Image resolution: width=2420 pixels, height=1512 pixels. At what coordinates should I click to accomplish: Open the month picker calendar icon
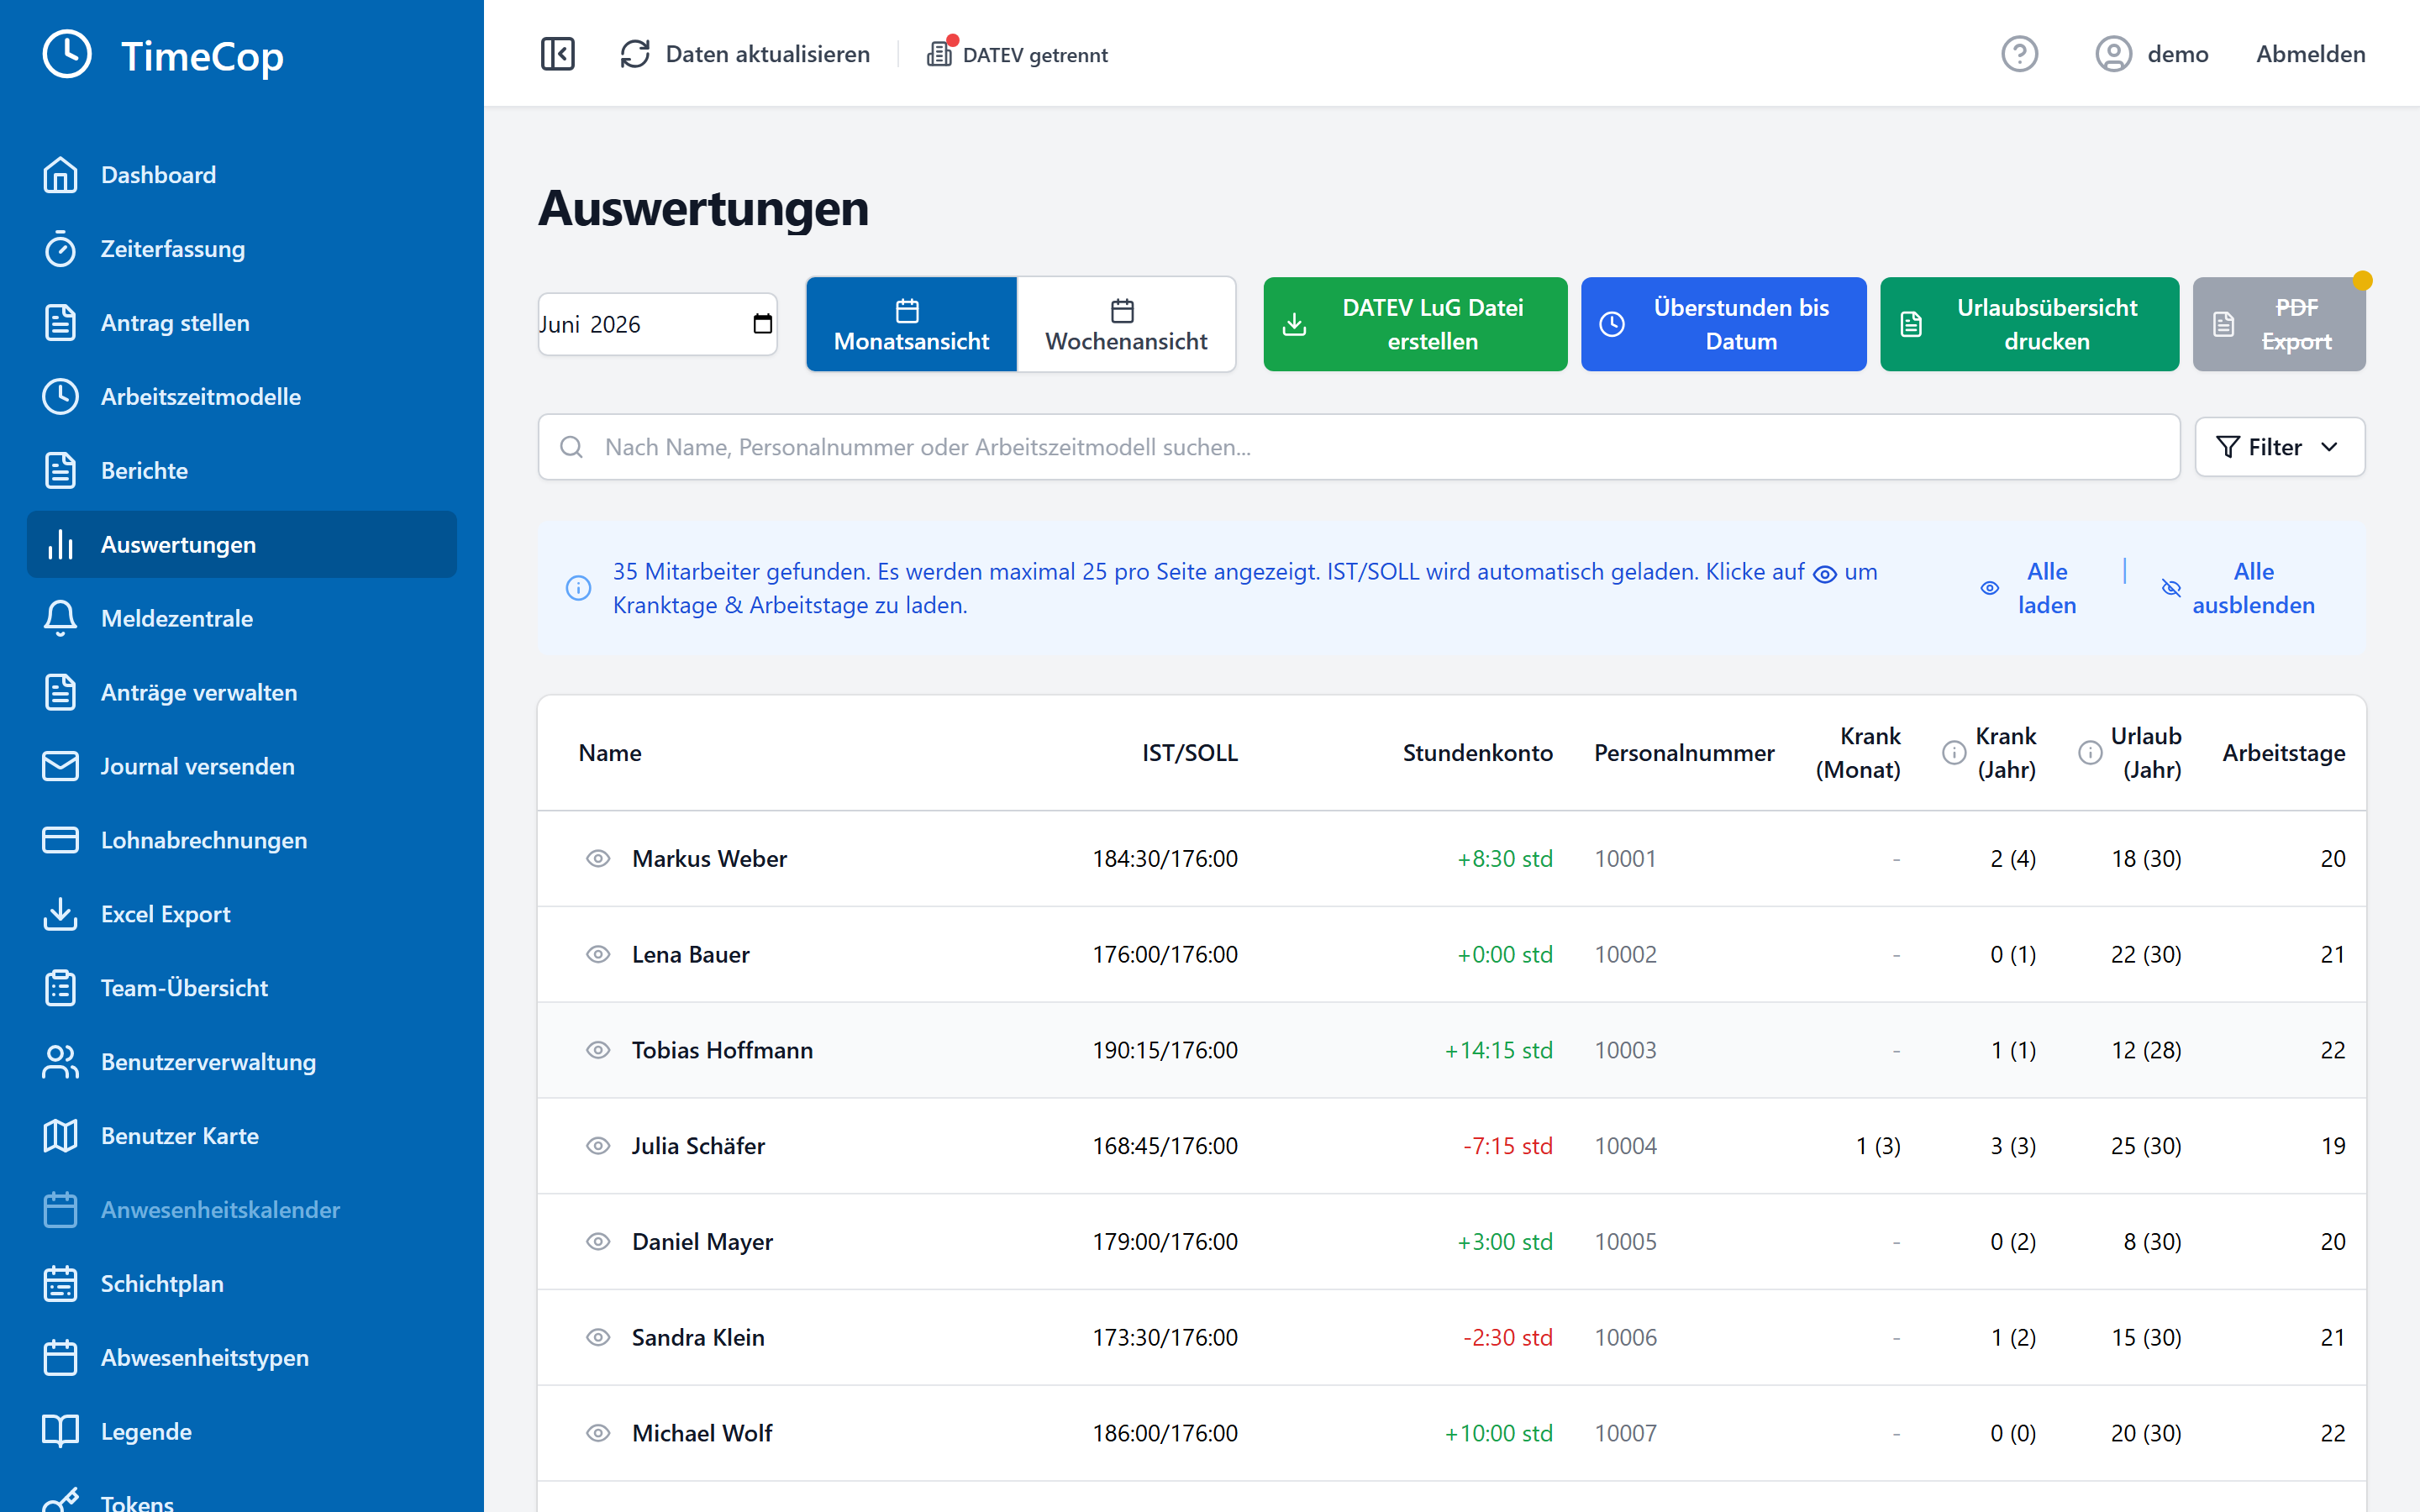762,324
